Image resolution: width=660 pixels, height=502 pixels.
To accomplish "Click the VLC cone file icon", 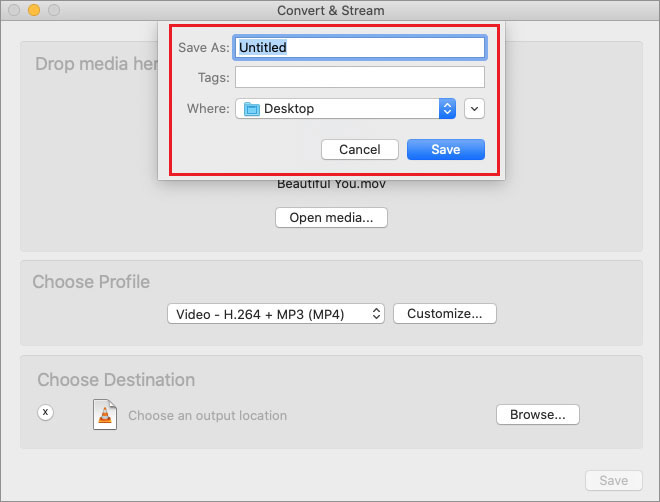I will pyautogui.click(x=104, y=414).
